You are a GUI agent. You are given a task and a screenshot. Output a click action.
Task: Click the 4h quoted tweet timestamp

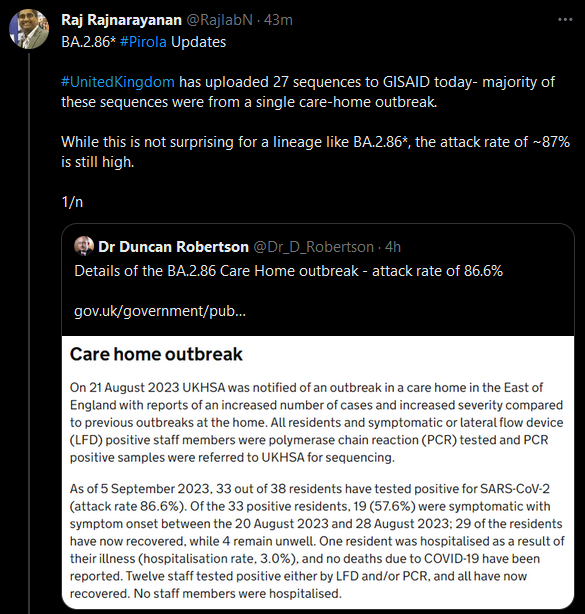[393, 247]
